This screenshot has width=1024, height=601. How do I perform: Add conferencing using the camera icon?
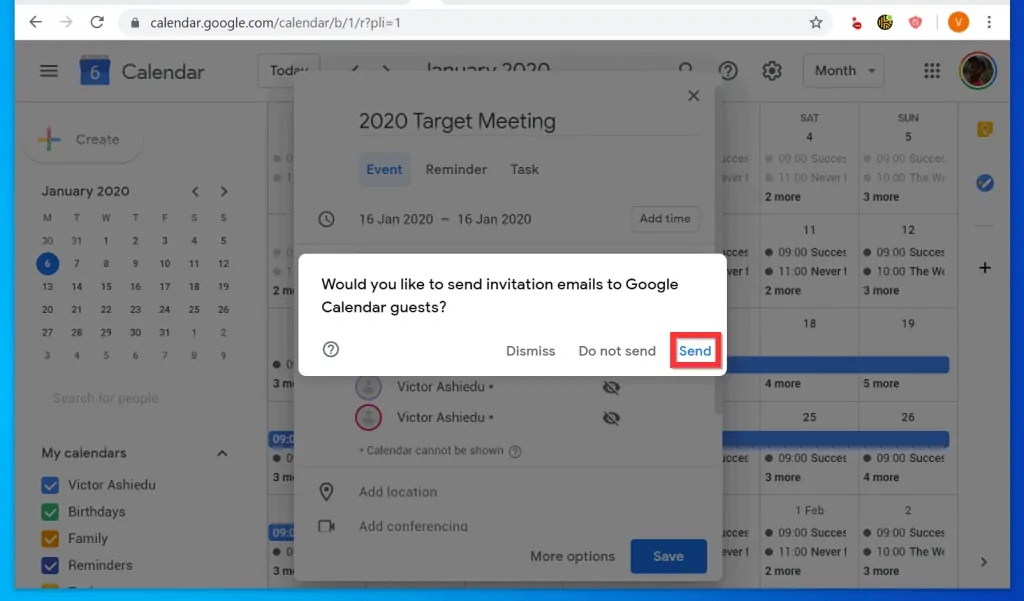coord(325,527)
